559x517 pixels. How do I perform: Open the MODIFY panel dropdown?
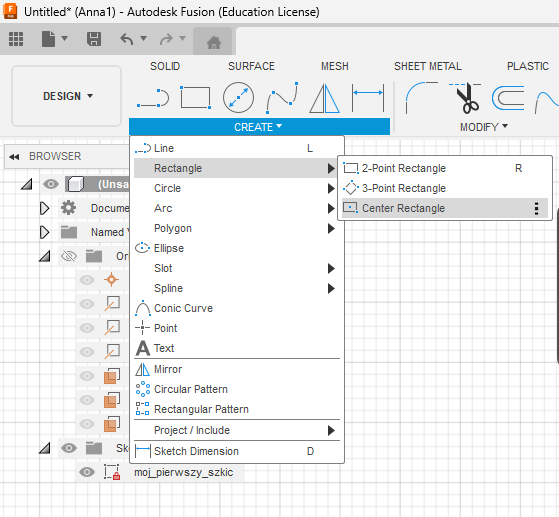coord(483,127)
